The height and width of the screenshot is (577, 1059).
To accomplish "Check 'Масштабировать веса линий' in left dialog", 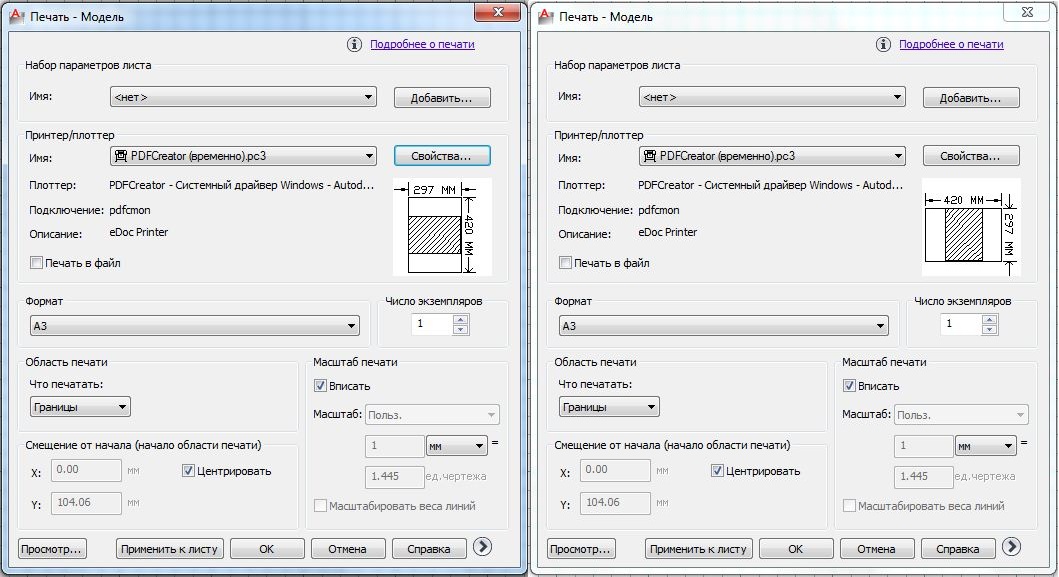I will pyautogui.click(x=321, y=505).
